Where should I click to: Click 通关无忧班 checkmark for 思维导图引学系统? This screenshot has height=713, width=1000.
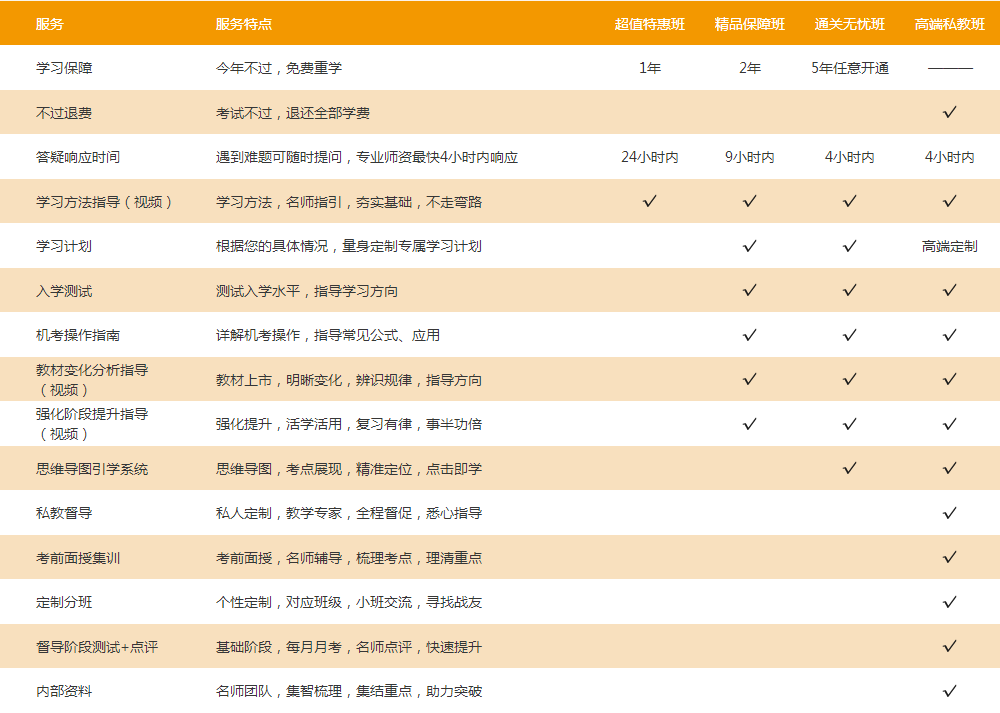[x=850, y=468]
